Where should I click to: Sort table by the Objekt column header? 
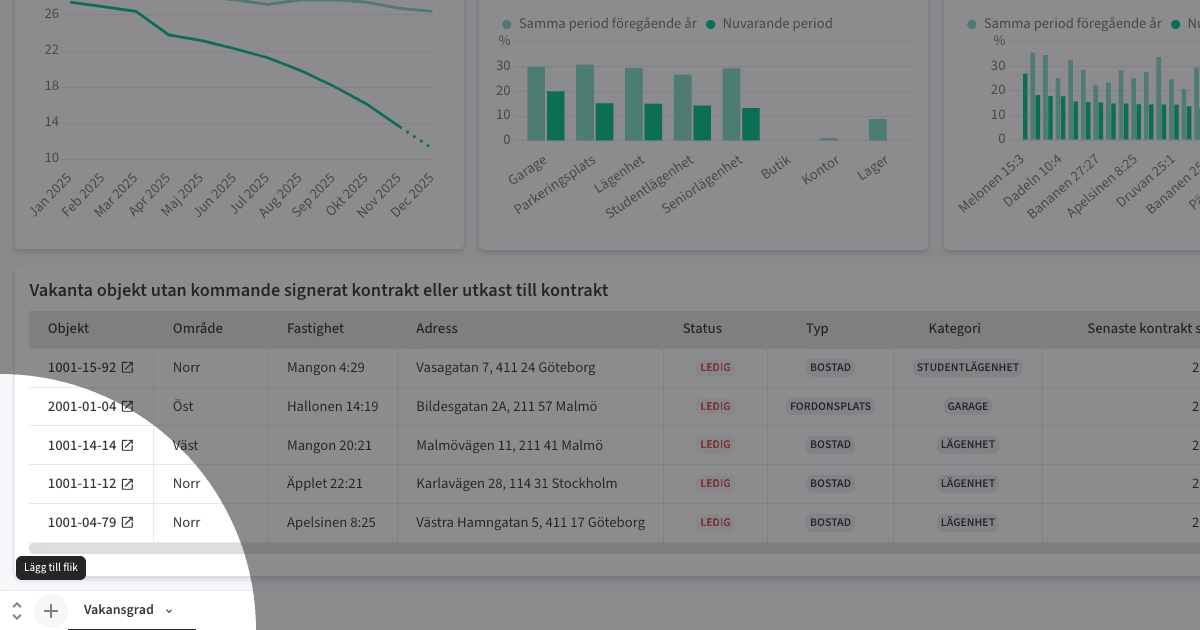pyautogui.click(x=69, y=328)
